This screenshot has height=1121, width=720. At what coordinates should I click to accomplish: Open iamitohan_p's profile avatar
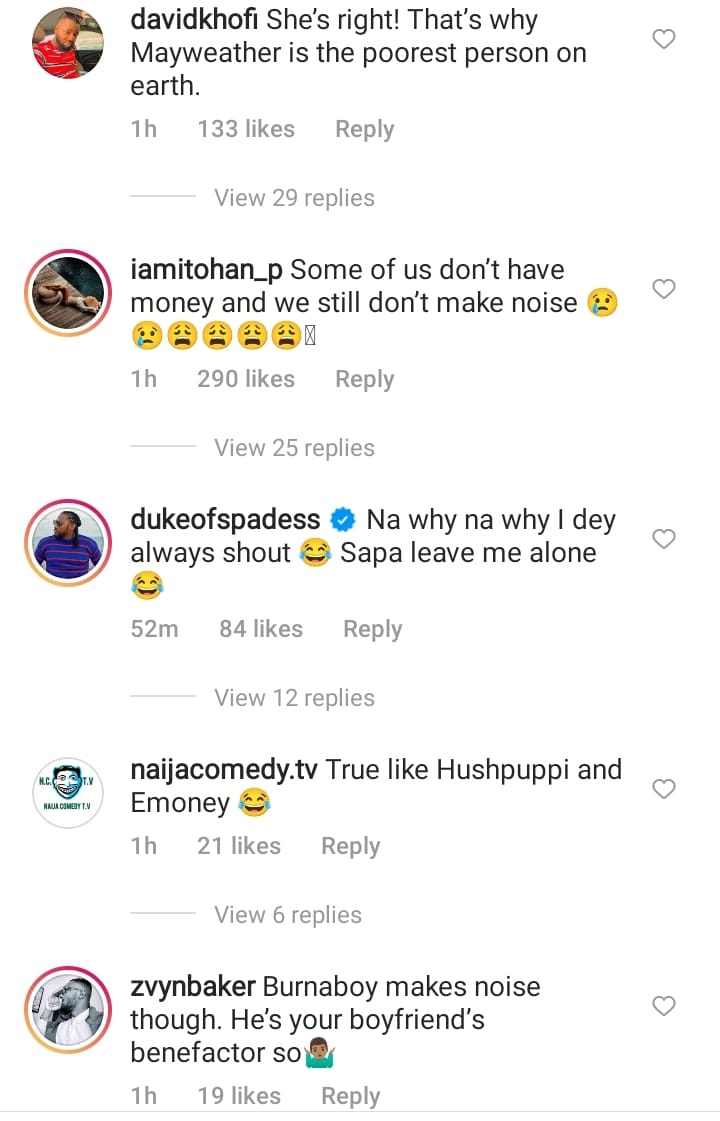click(x=68, y=291)
